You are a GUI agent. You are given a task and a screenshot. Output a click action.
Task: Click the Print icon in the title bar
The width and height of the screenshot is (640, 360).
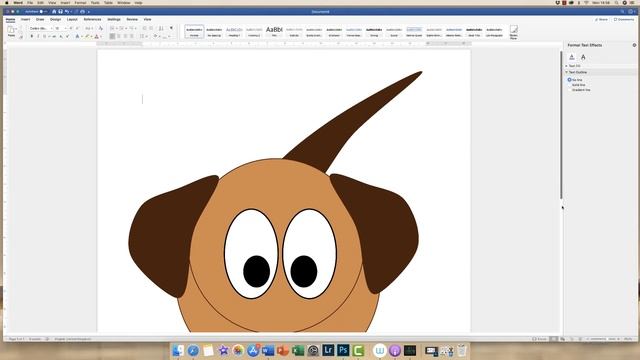tap(82, 11)
